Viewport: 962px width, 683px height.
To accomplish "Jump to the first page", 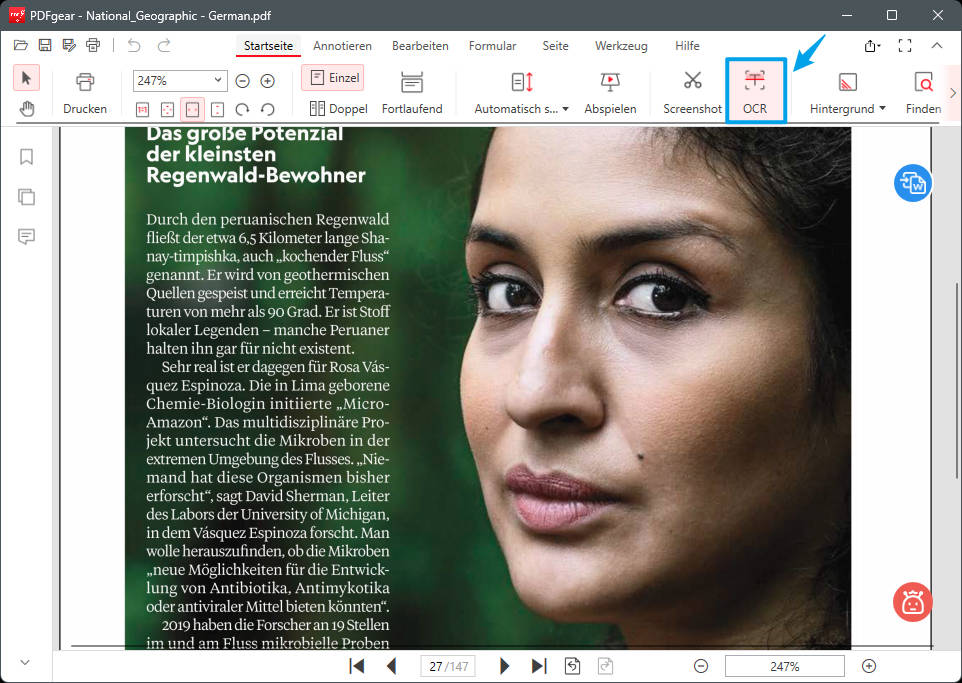I will point(356,666).
